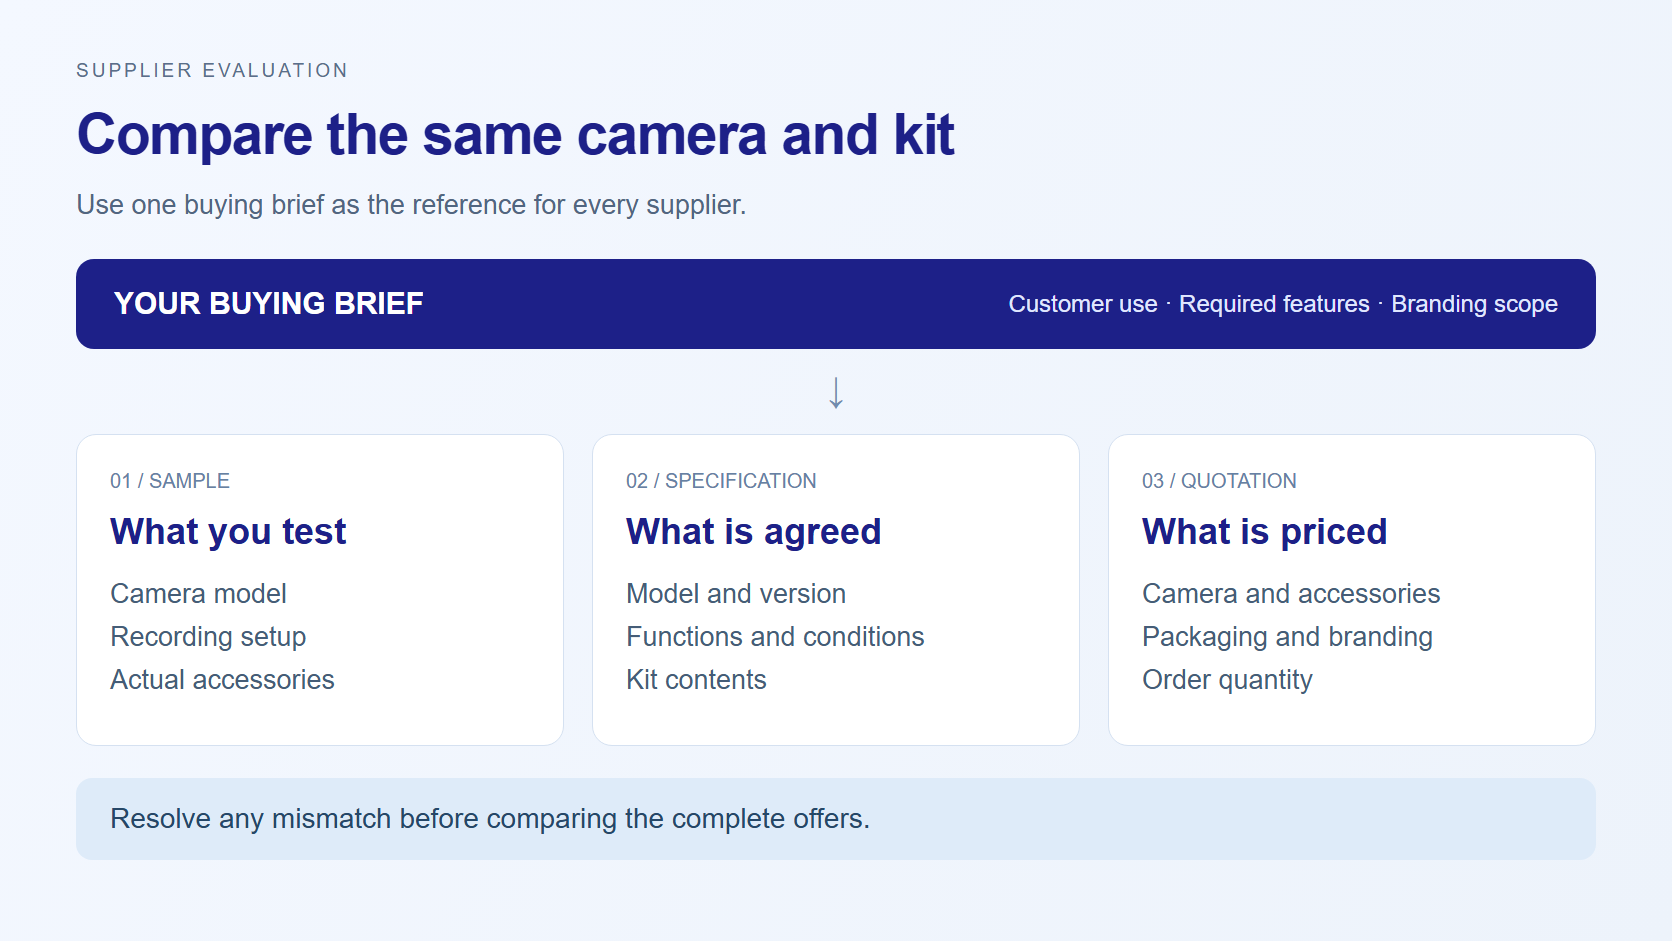This screenshot has width=1672, height=941.
Task: Click 'Kit contents' in specification card
Action: [x=696, y=680]
